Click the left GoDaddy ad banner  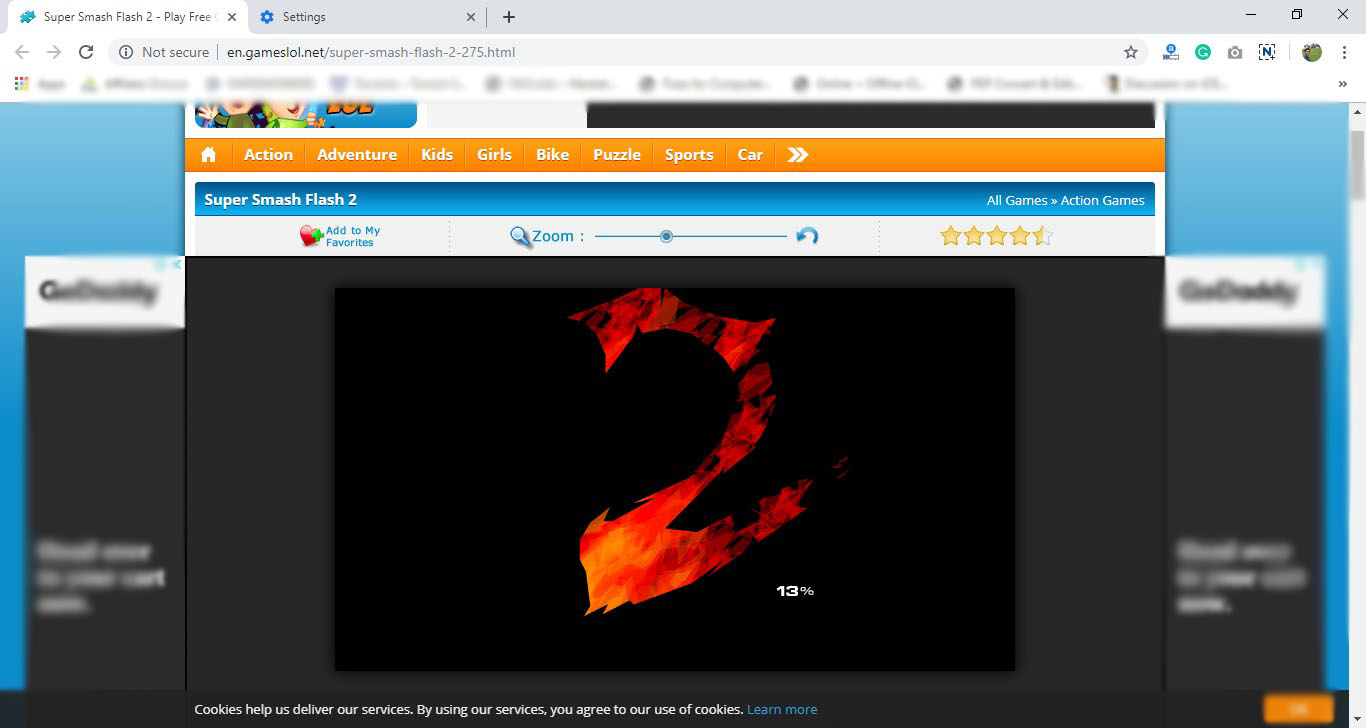[x=105, y=475]
